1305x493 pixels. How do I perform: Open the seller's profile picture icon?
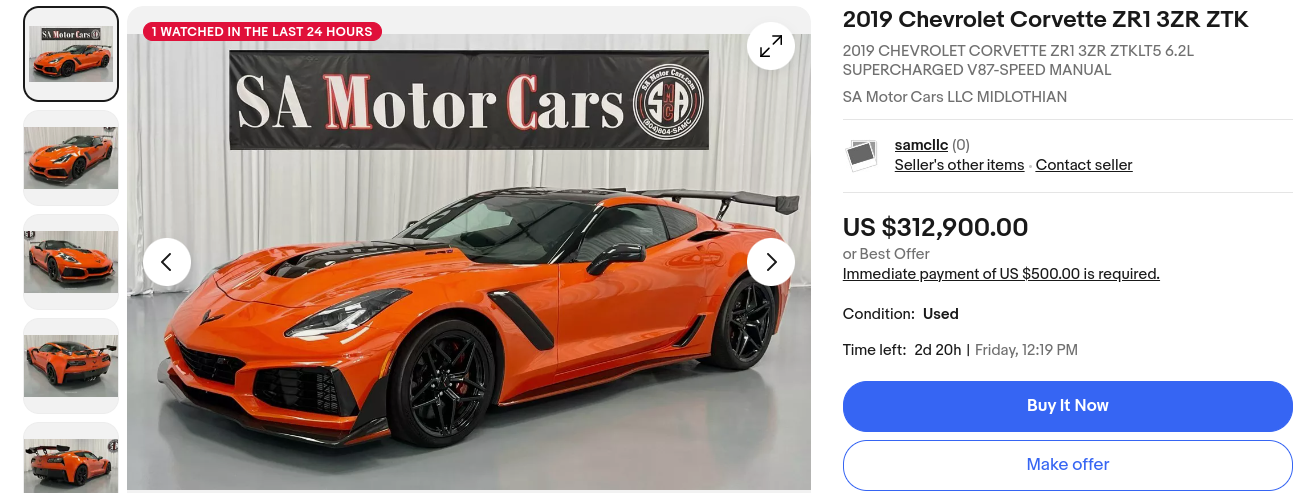(862, 155)
